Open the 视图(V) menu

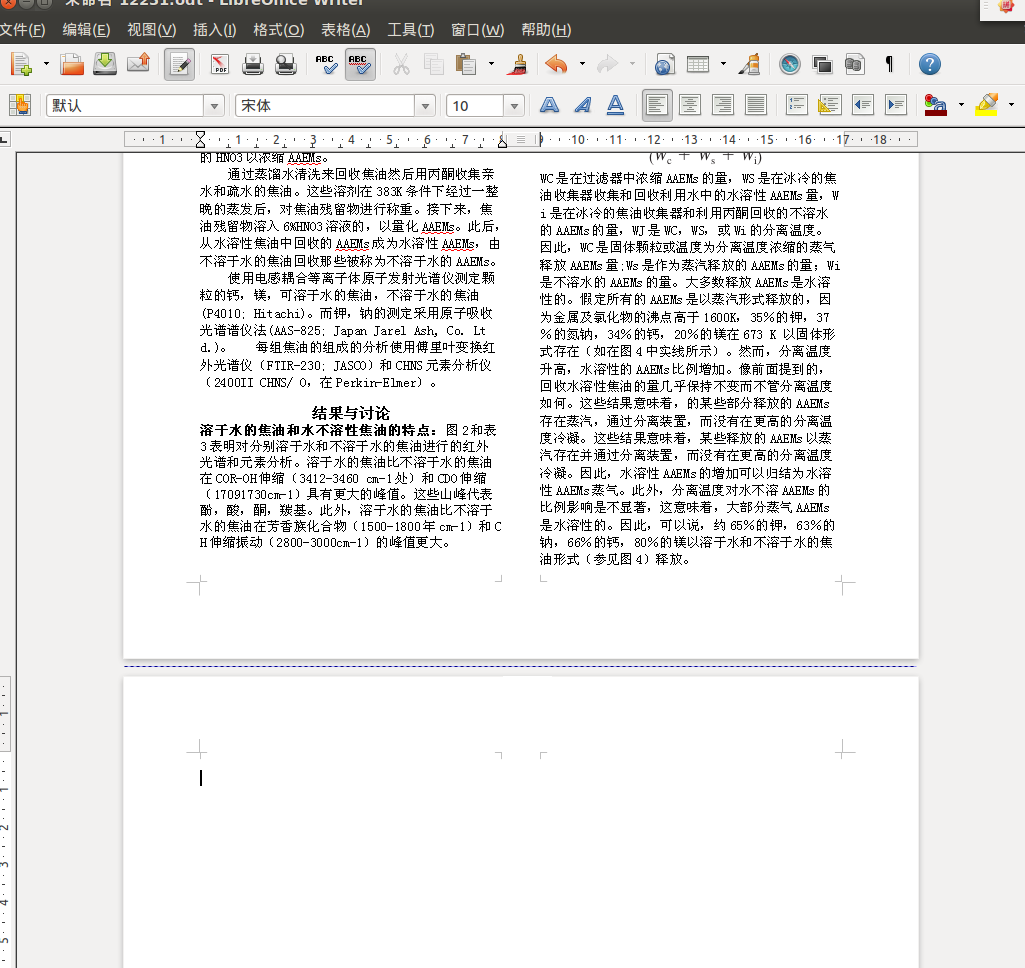click(152, 30)
